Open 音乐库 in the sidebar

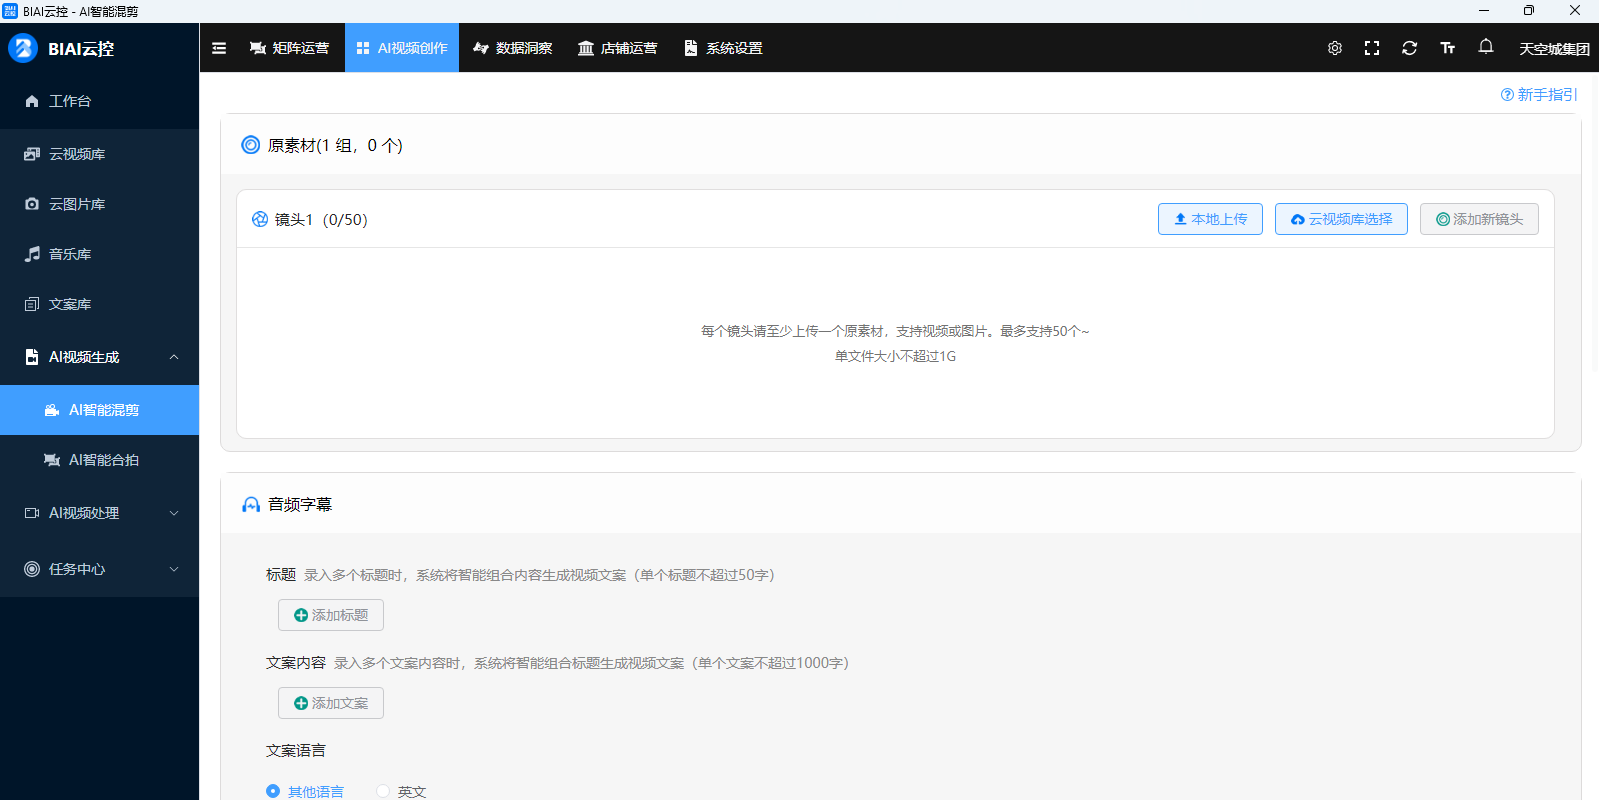pos(70,254)
